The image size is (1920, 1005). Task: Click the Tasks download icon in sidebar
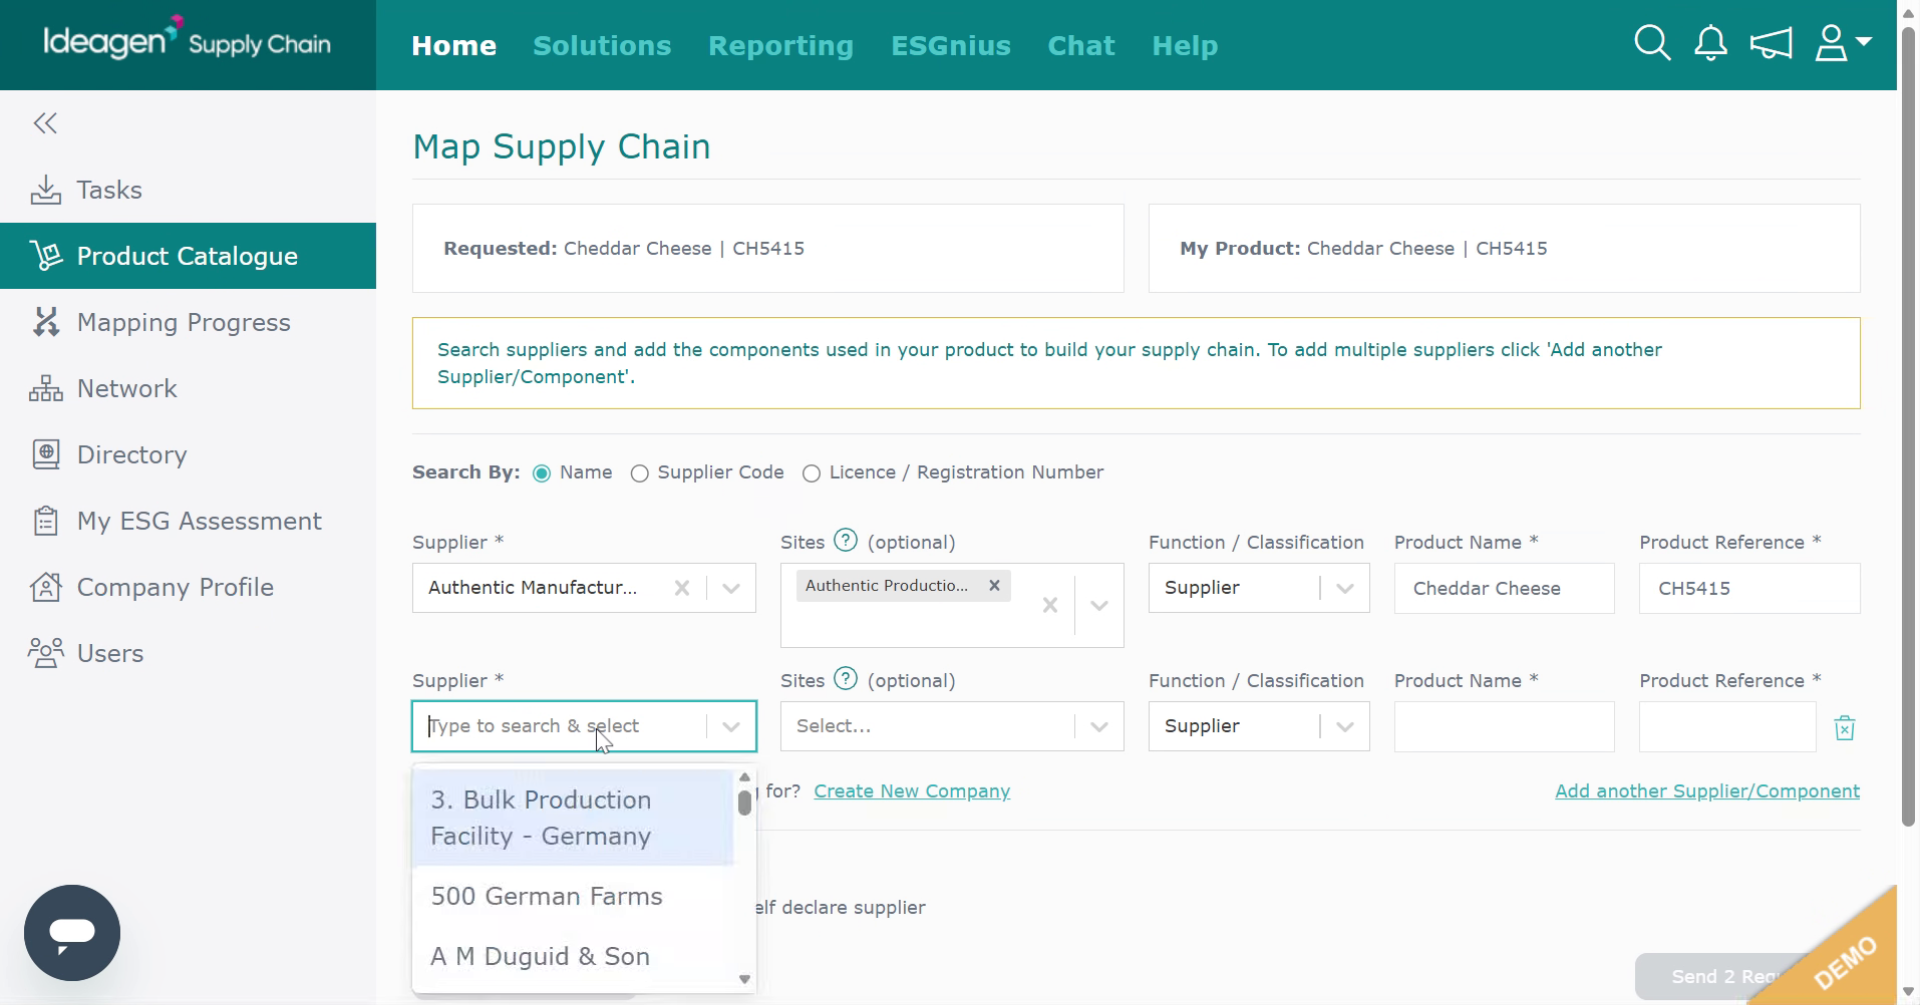coord(45,190)
